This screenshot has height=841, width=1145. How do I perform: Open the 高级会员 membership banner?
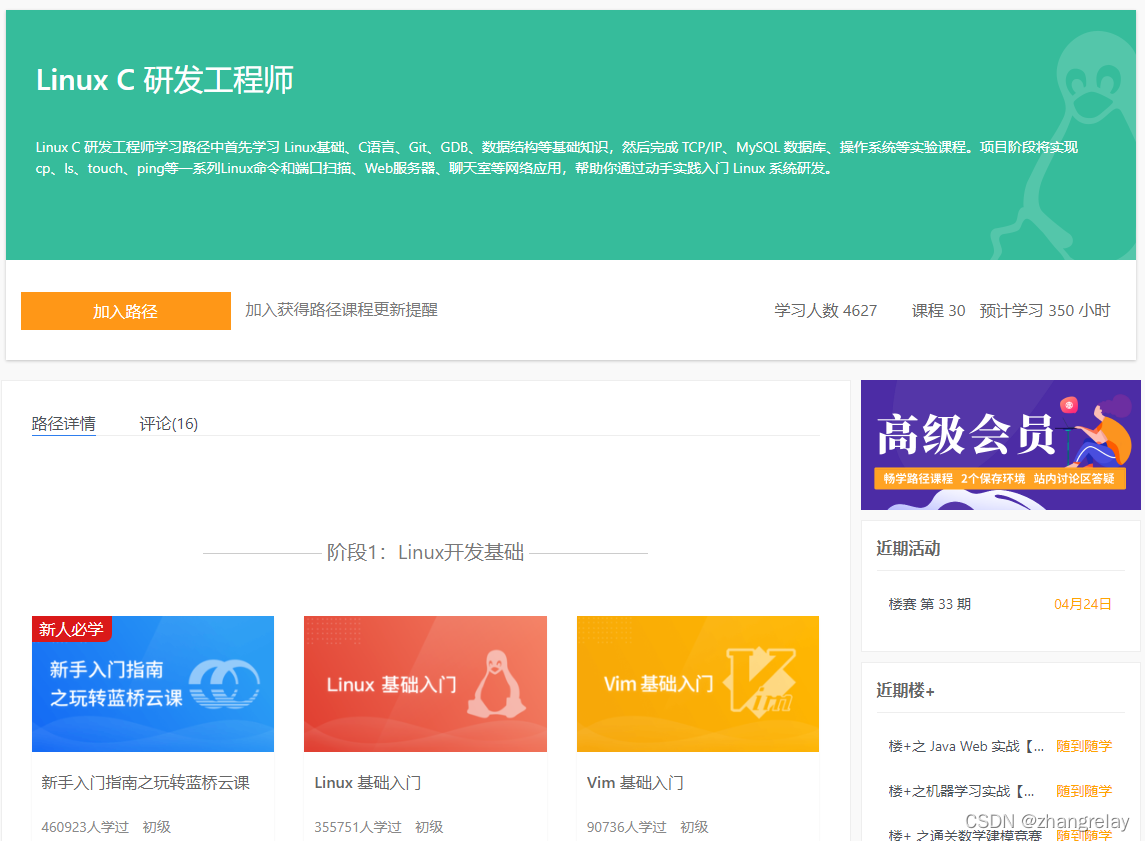pyautogui.click(x=1000, y=445)
